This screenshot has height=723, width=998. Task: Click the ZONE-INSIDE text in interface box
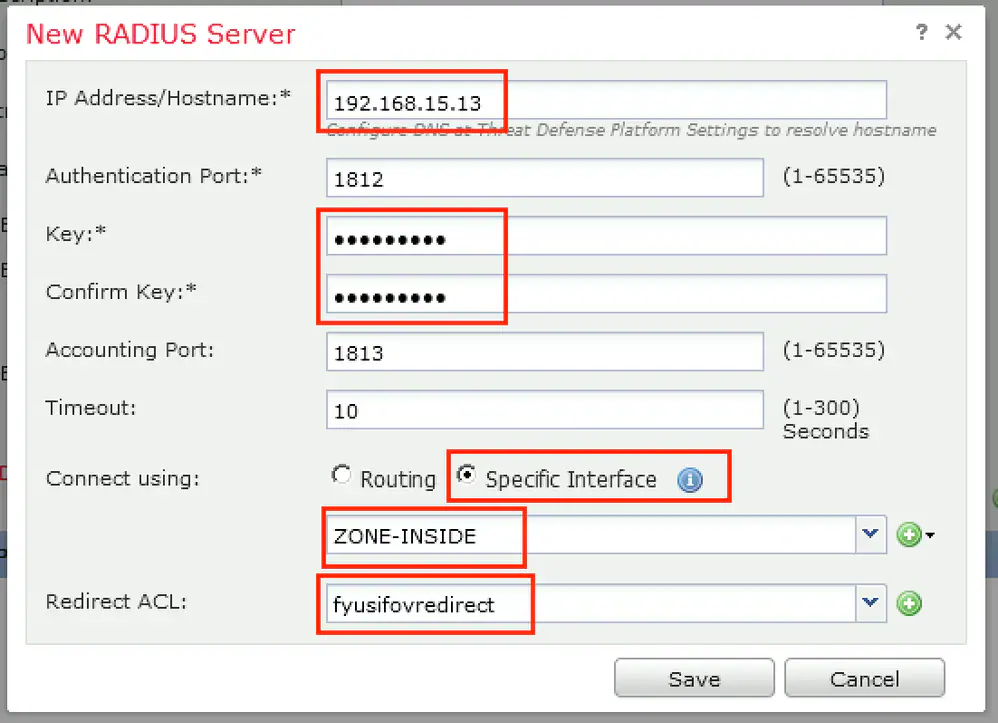tap(405, 536)
